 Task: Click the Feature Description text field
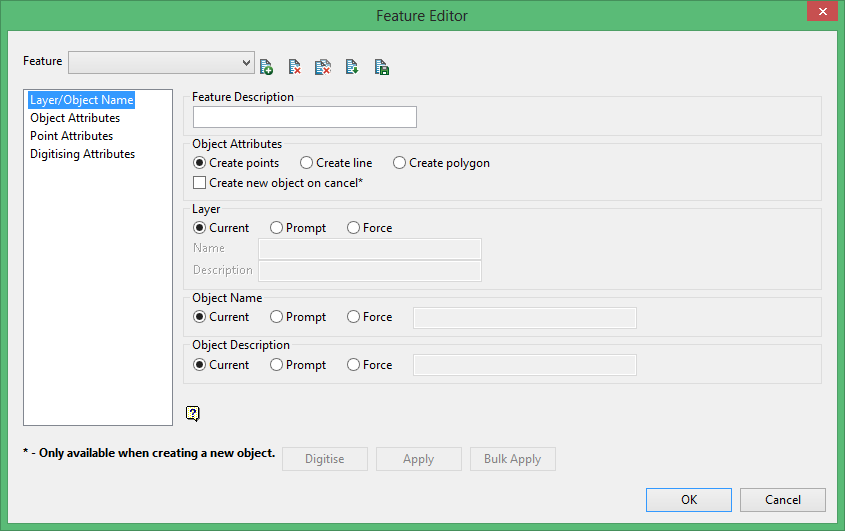pyautogui.click(x=305, y=117)
